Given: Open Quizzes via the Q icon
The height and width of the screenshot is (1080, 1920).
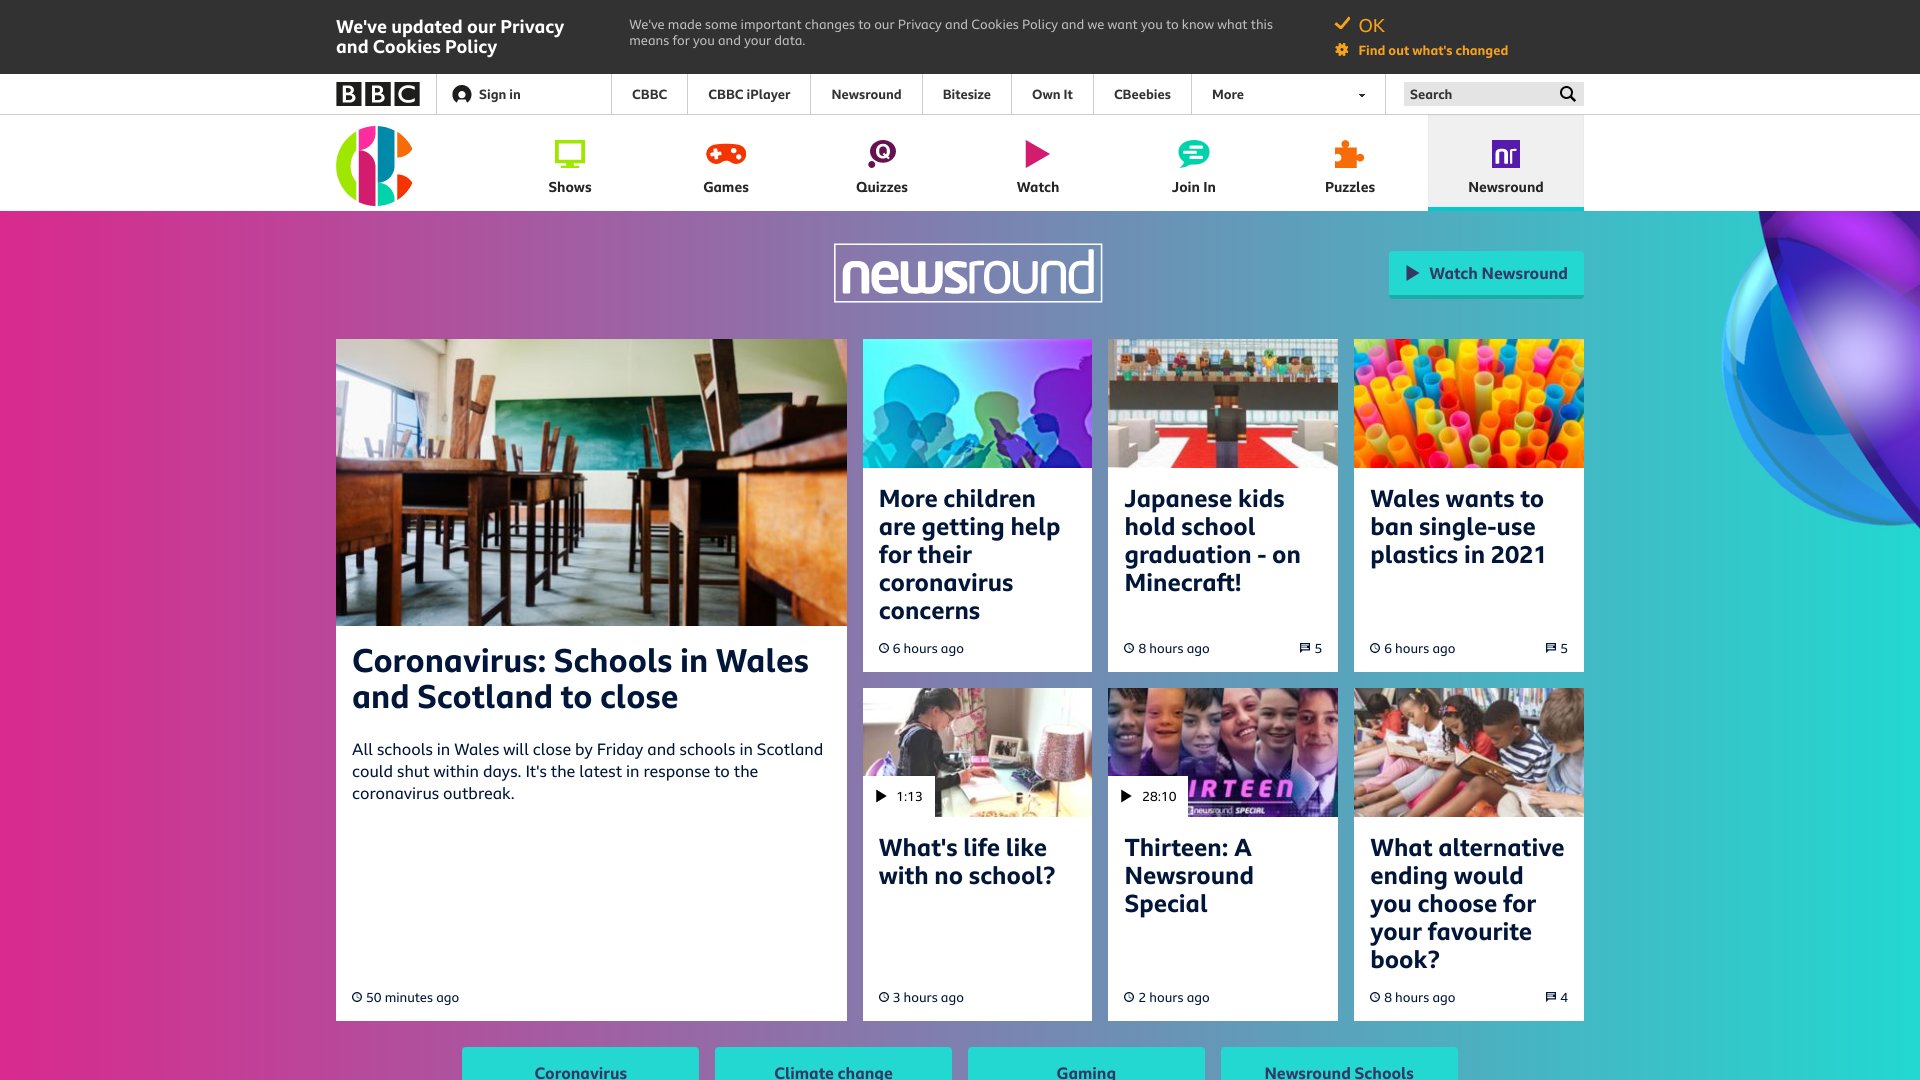Looking at the screenshot, I should coord(882,154).
